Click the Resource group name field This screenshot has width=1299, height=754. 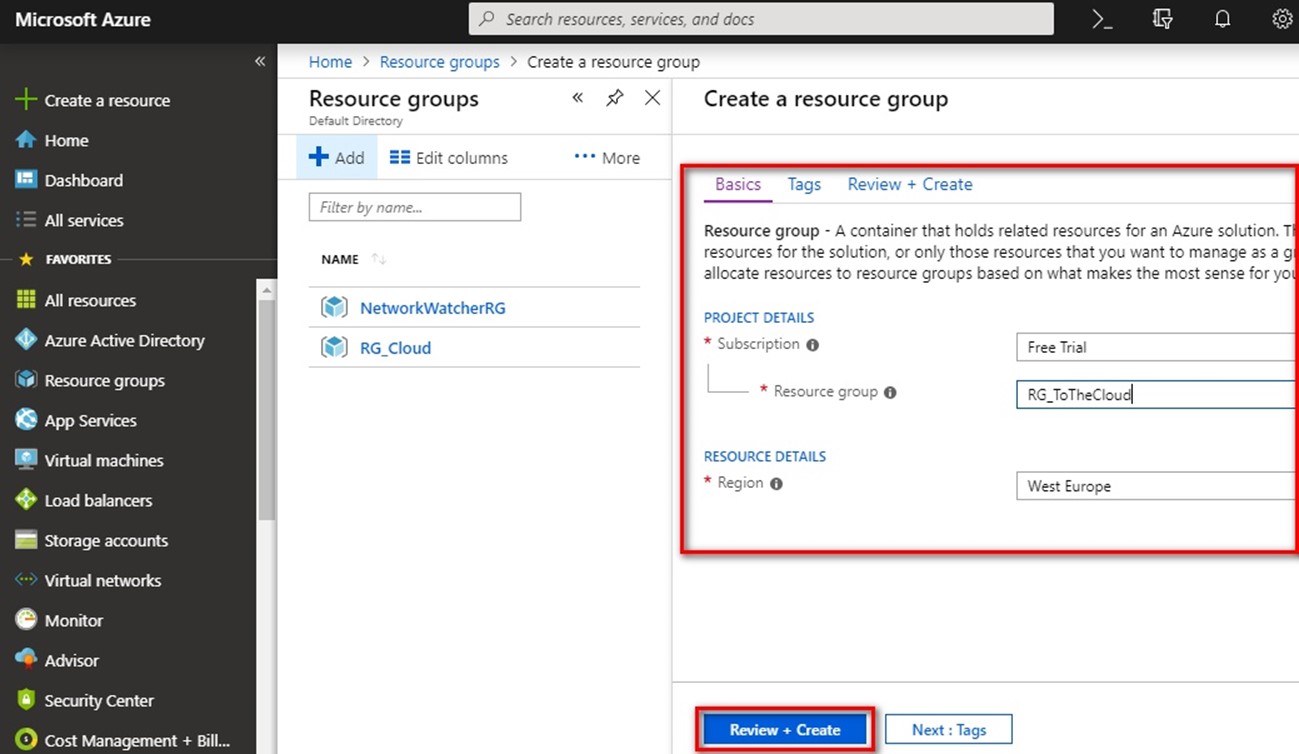(x=1157, y=394)
